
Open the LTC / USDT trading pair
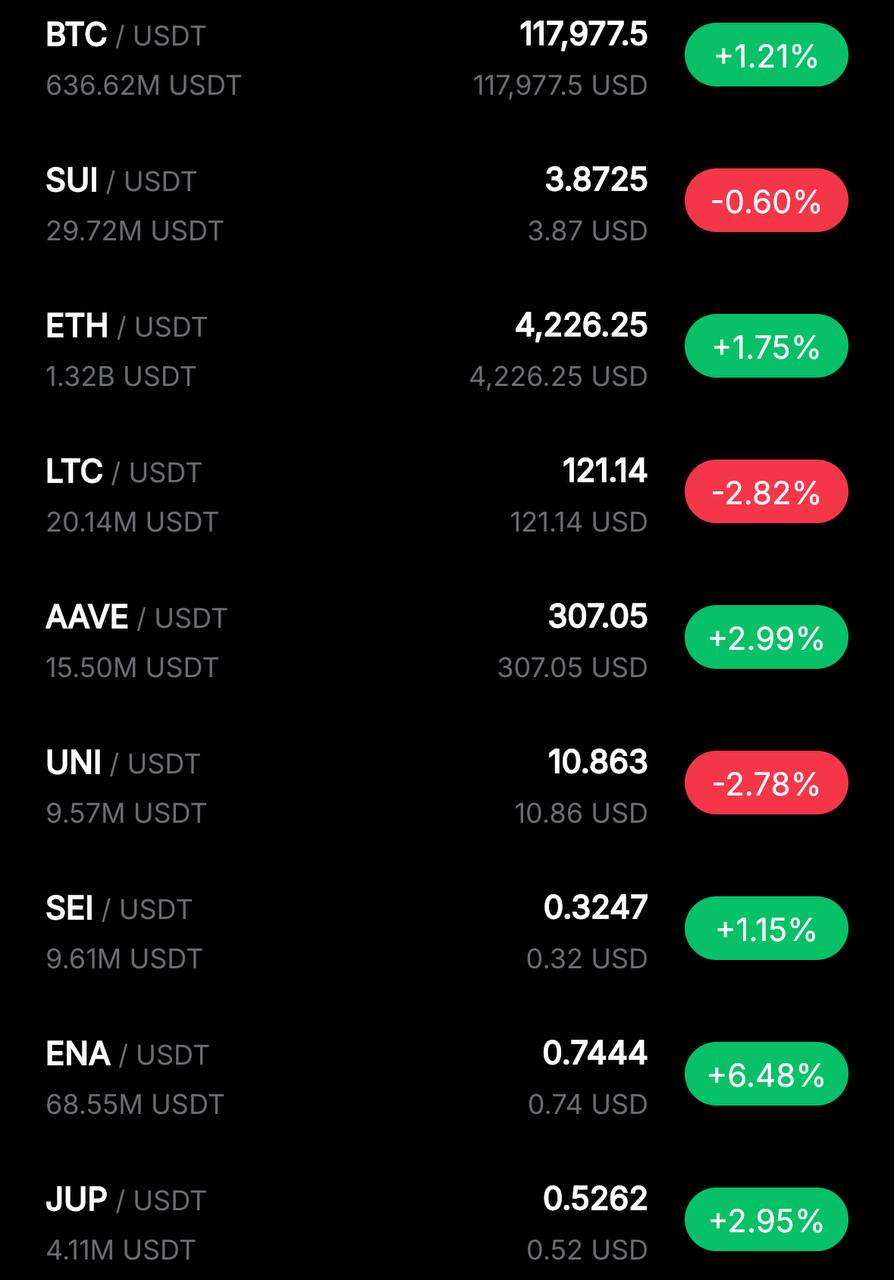(x=447, y=495)
